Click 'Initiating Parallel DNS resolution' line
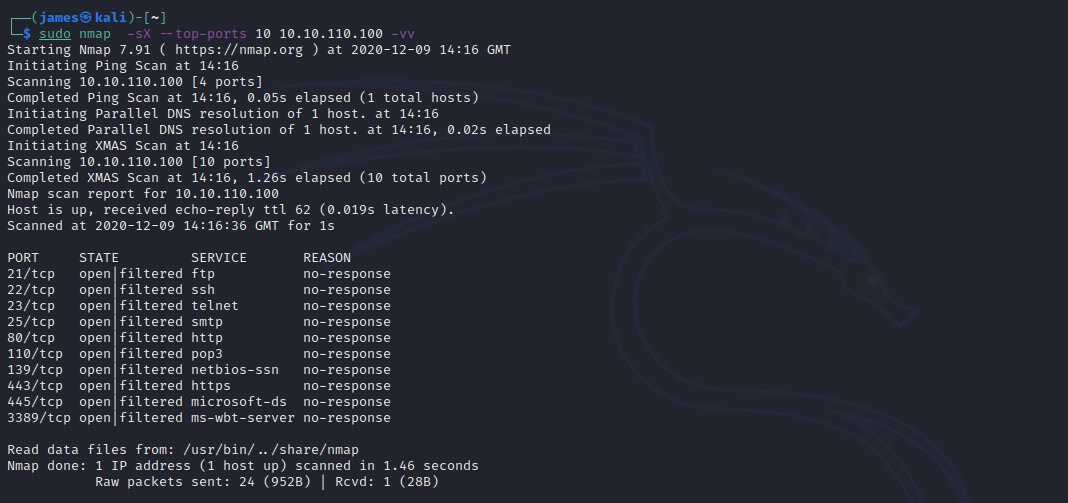Screen dimensions: 1068x503 pos(223,114)
